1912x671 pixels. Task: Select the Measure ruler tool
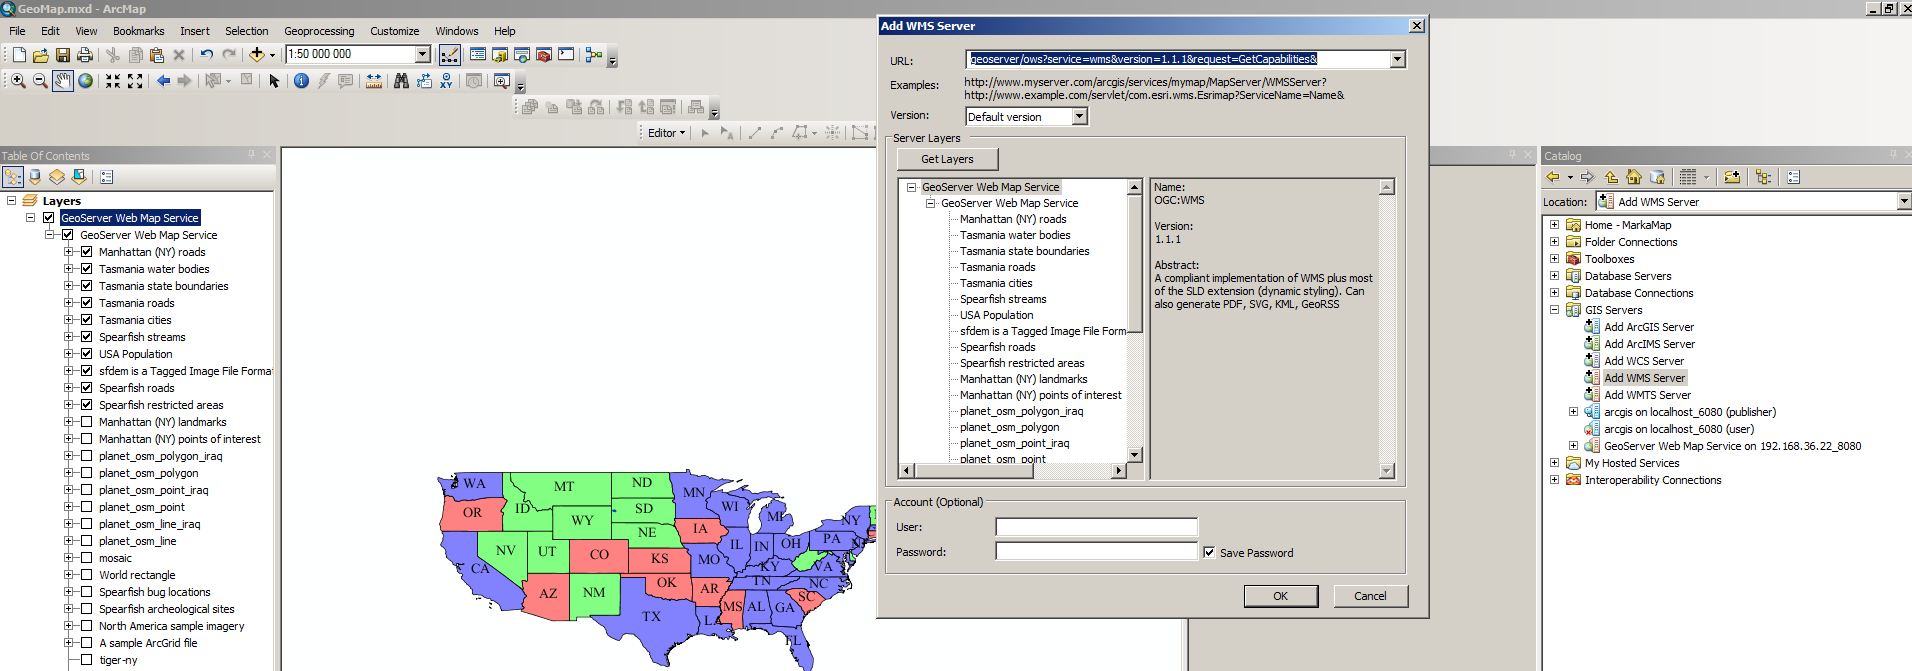click(373, 81)
